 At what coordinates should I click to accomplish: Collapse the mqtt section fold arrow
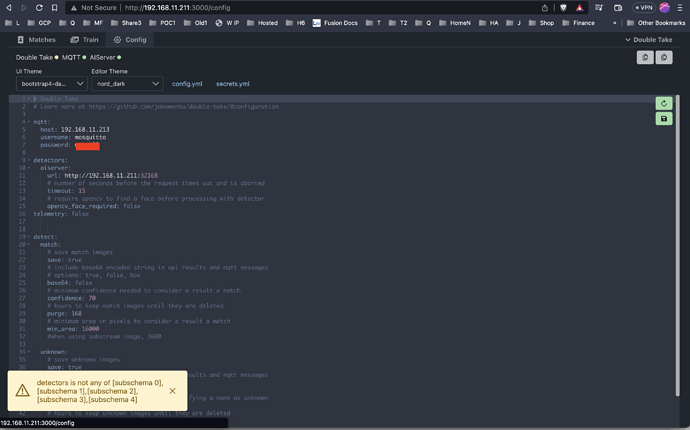point(29,122)
